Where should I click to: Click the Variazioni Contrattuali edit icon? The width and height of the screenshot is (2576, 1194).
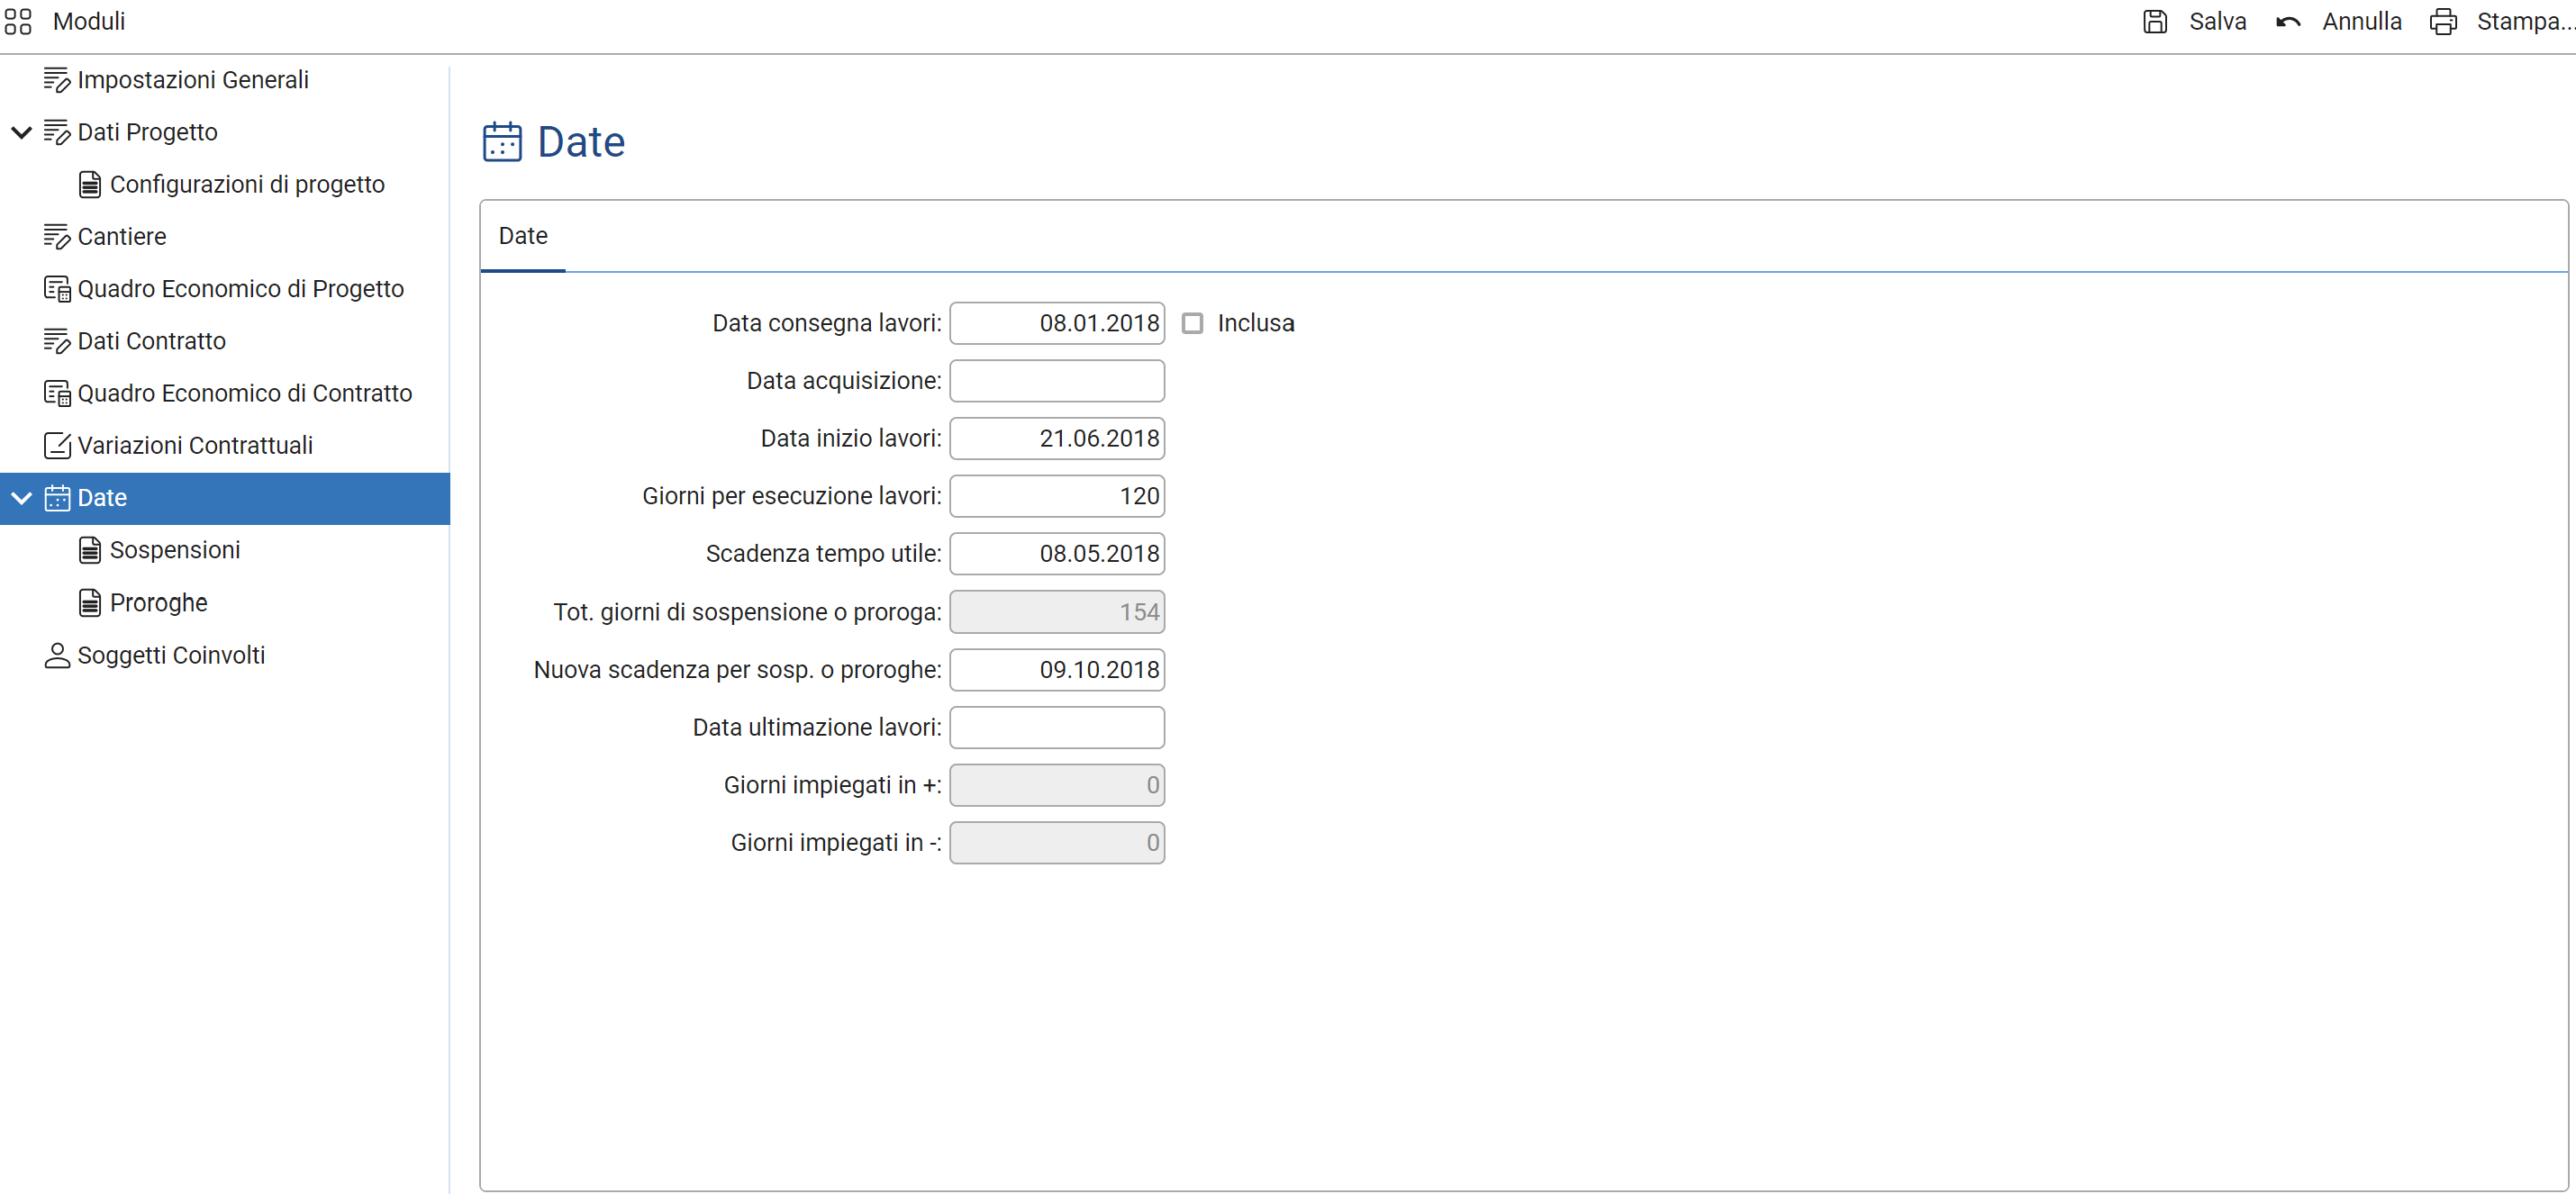(57, 446)
